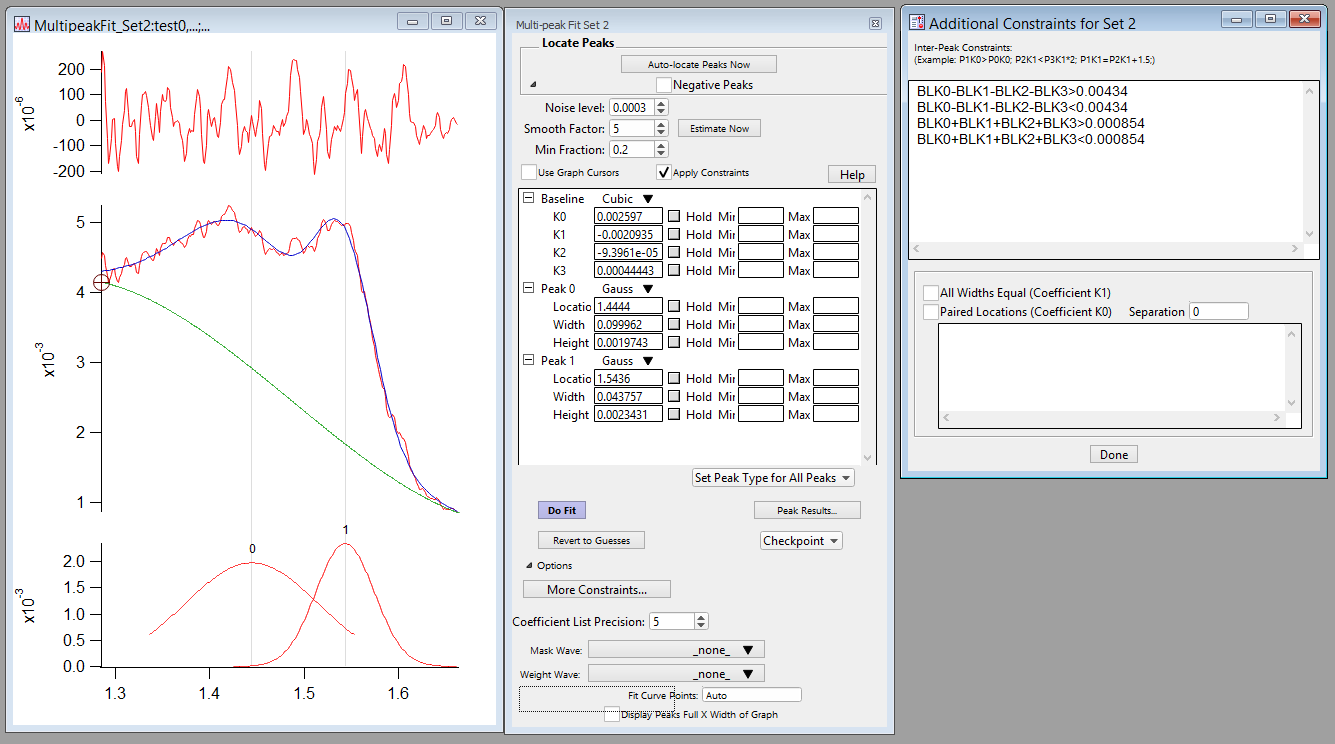This screenshot has height=744, width=1335.
Task: Expand the Options section
Action: point(530,564)
